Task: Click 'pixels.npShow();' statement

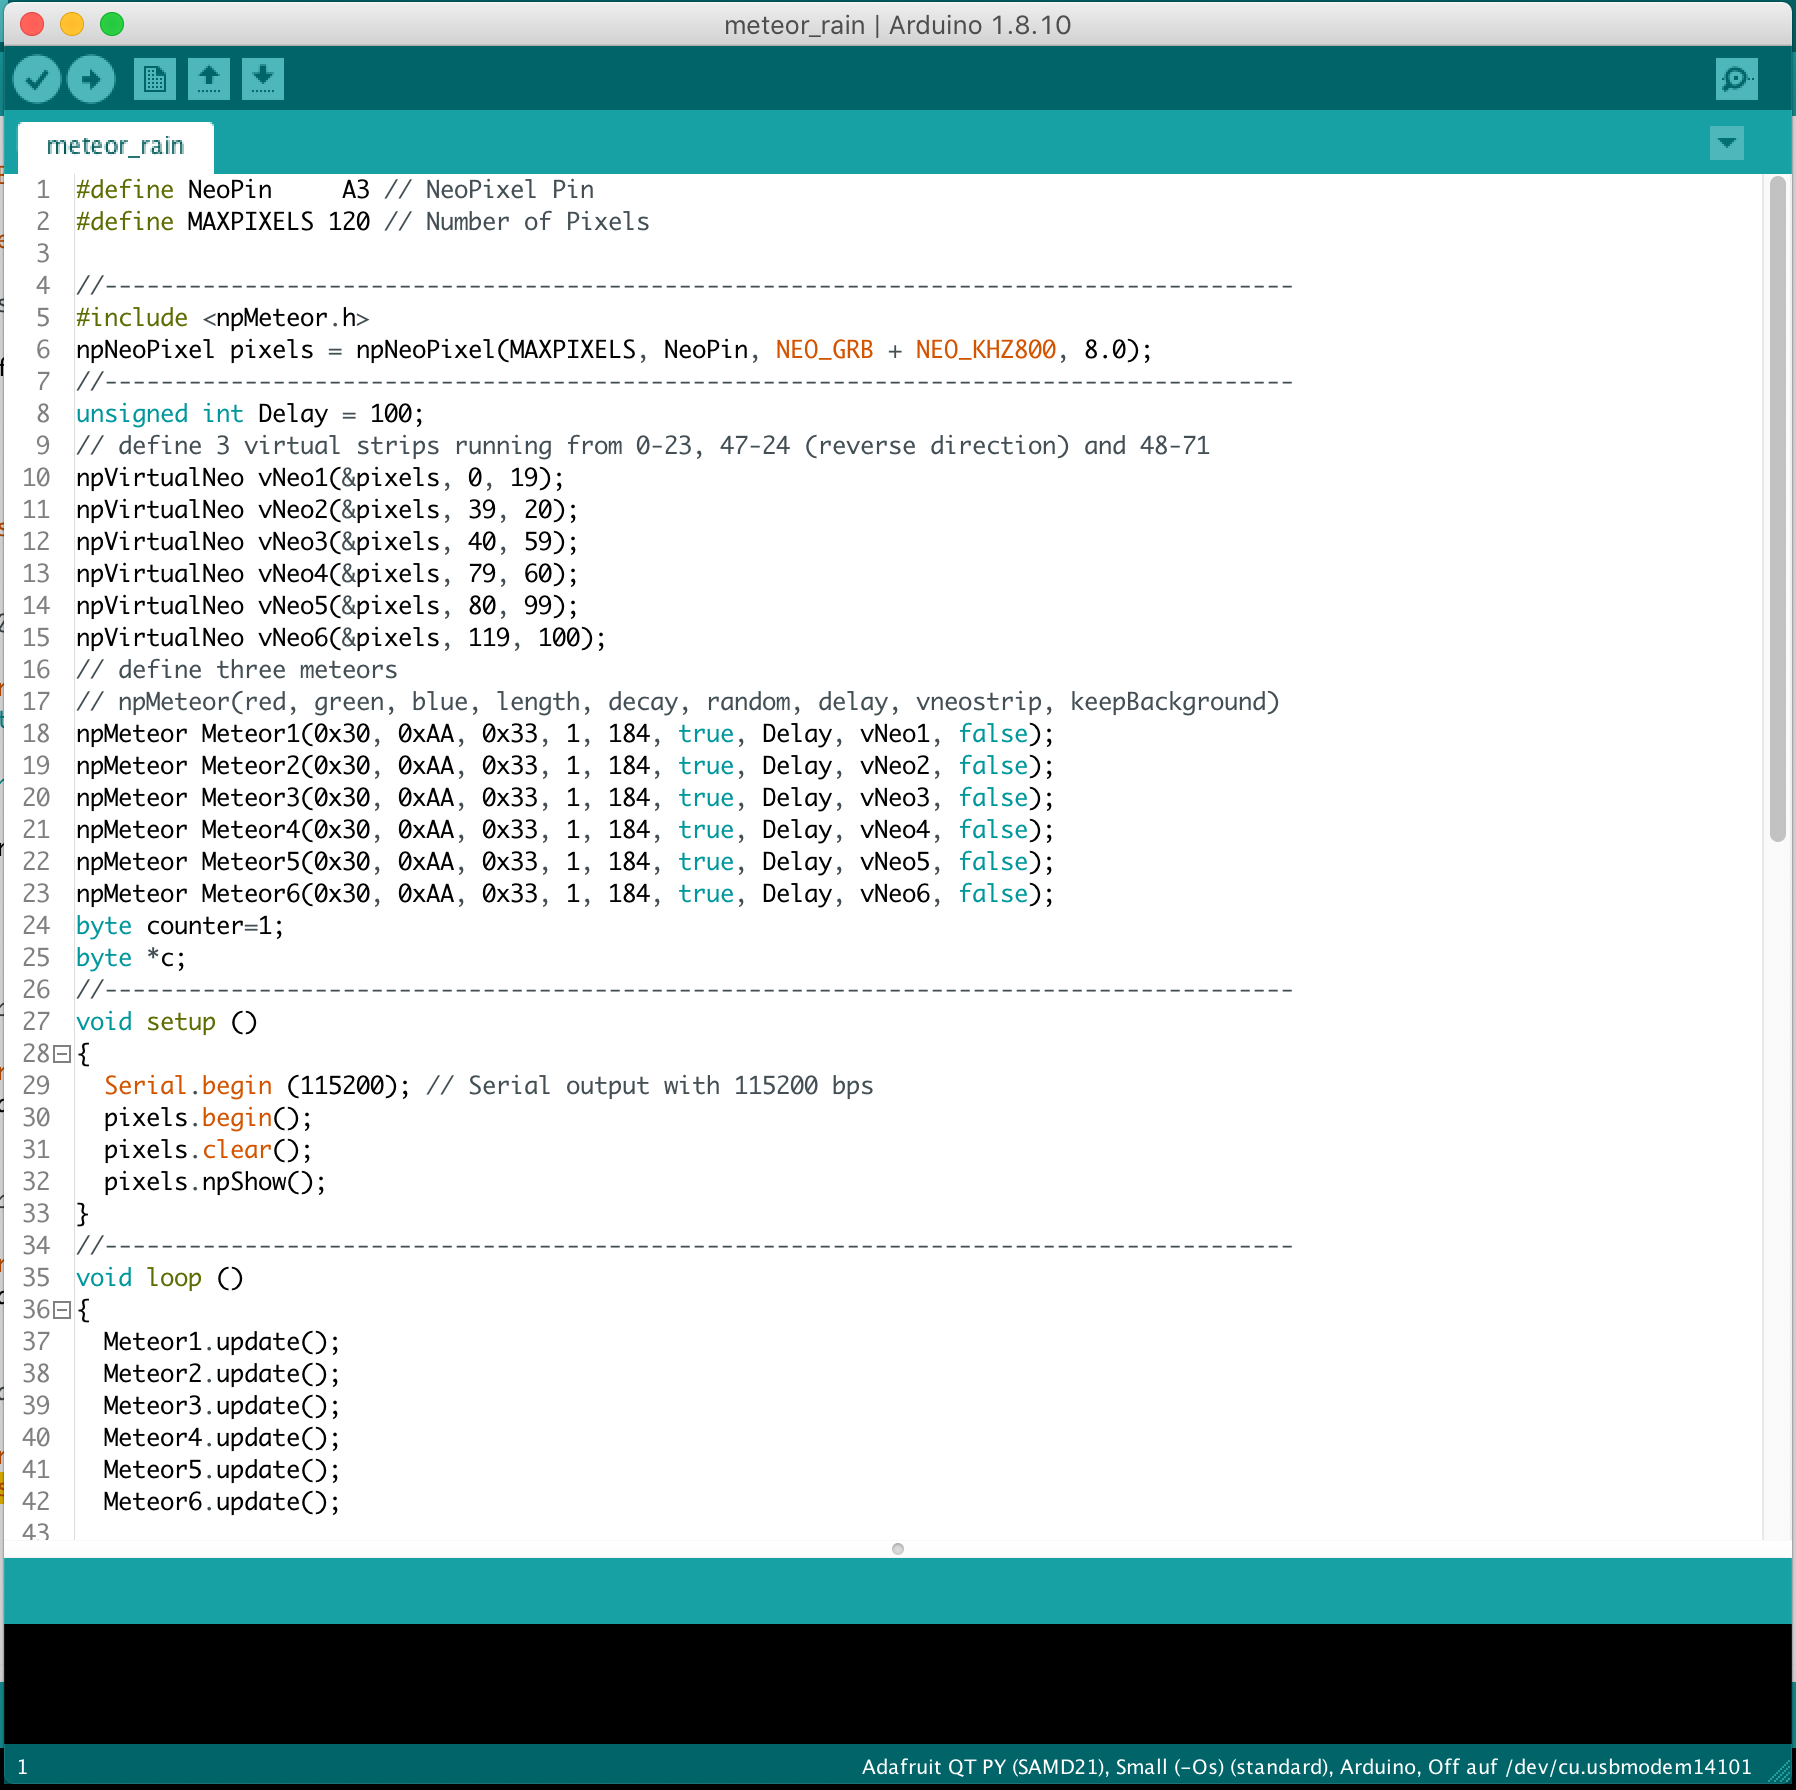Action: [215, 1182]
